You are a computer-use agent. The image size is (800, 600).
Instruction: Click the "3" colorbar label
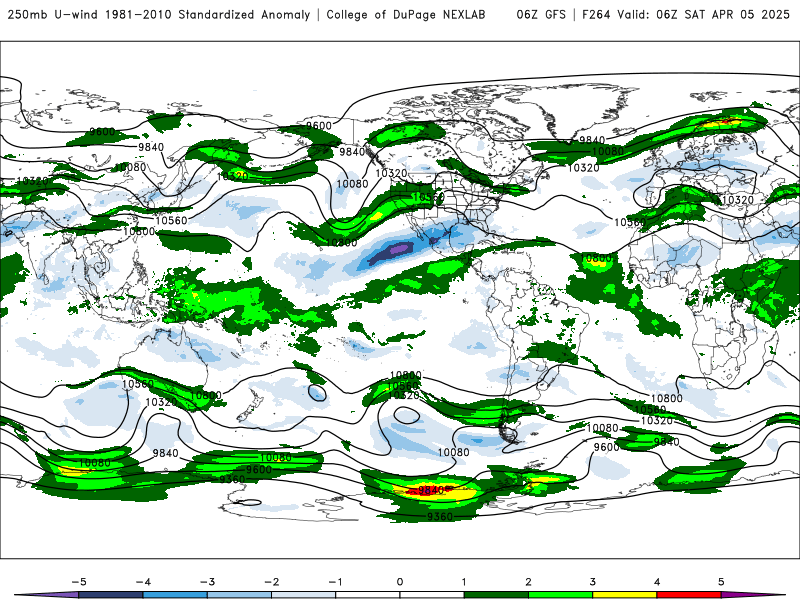593,582
